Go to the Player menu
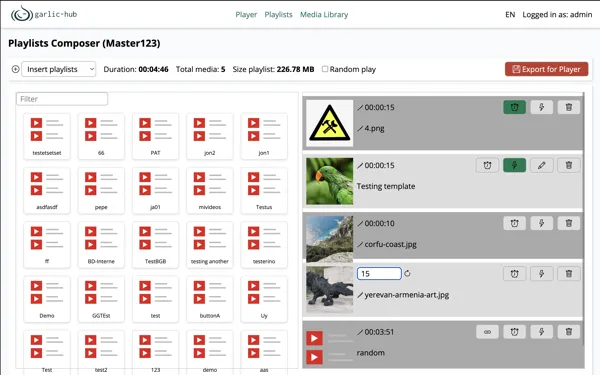Screen dimensions: 600x375 tap(246, 15)
